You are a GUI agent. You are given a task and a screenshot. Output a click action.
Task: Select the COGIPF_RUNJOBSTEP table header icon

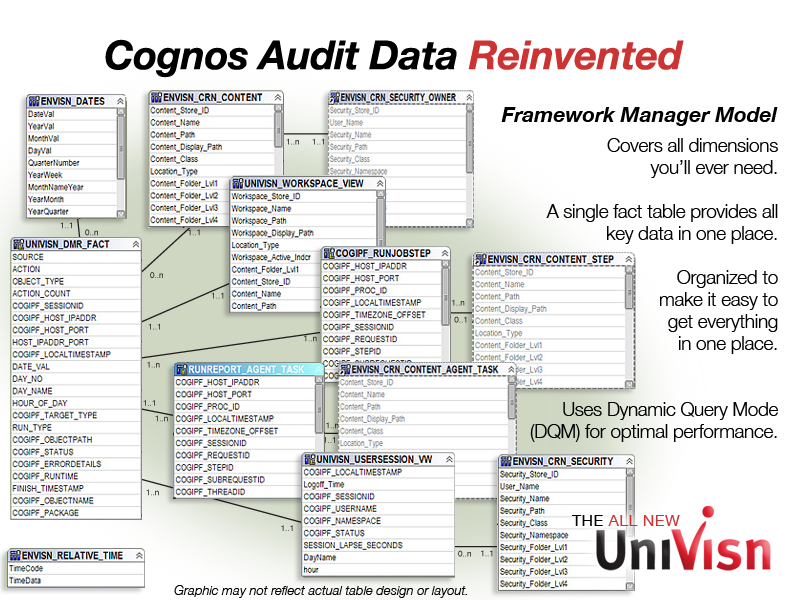[x=331, y=254]
